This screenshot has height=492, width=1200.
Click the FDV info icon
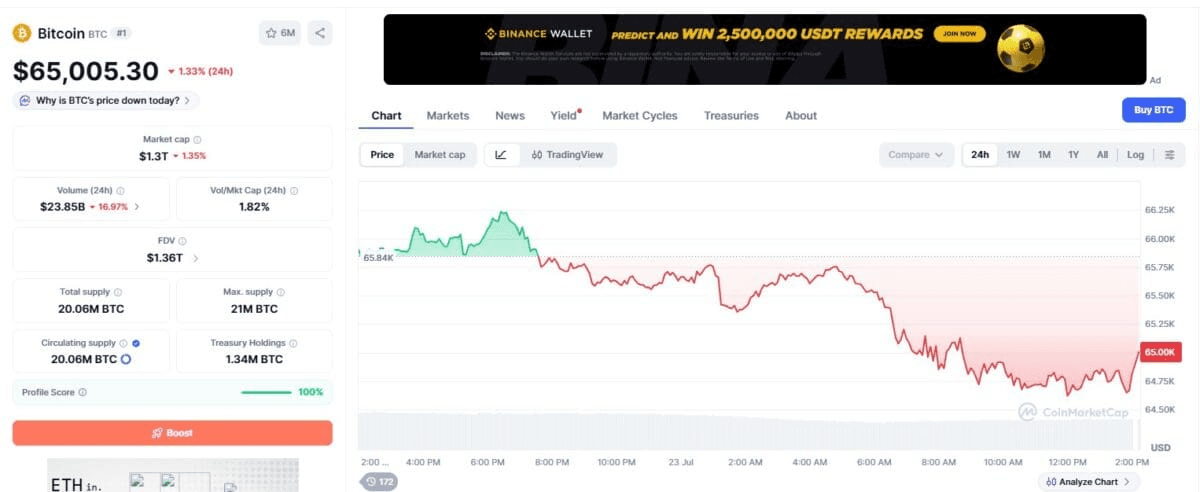point(182,241)
